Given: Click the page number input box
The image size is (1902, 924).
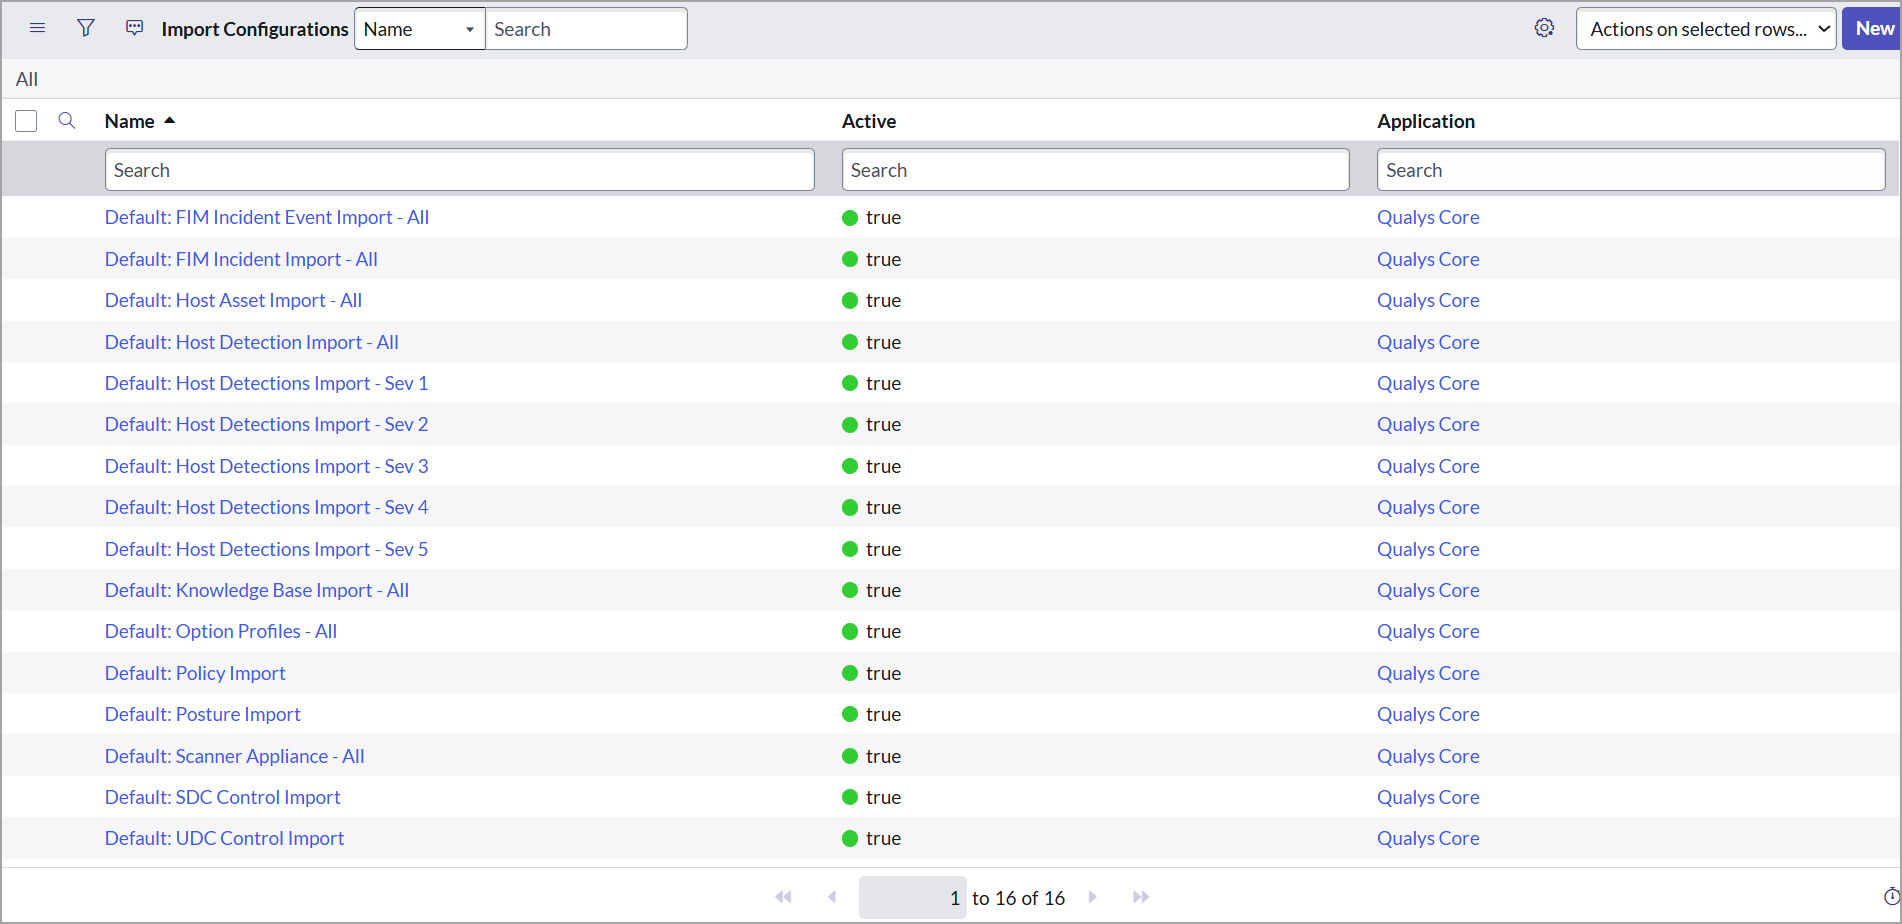Looking at the screenshot, I should (x=911, y=898).
